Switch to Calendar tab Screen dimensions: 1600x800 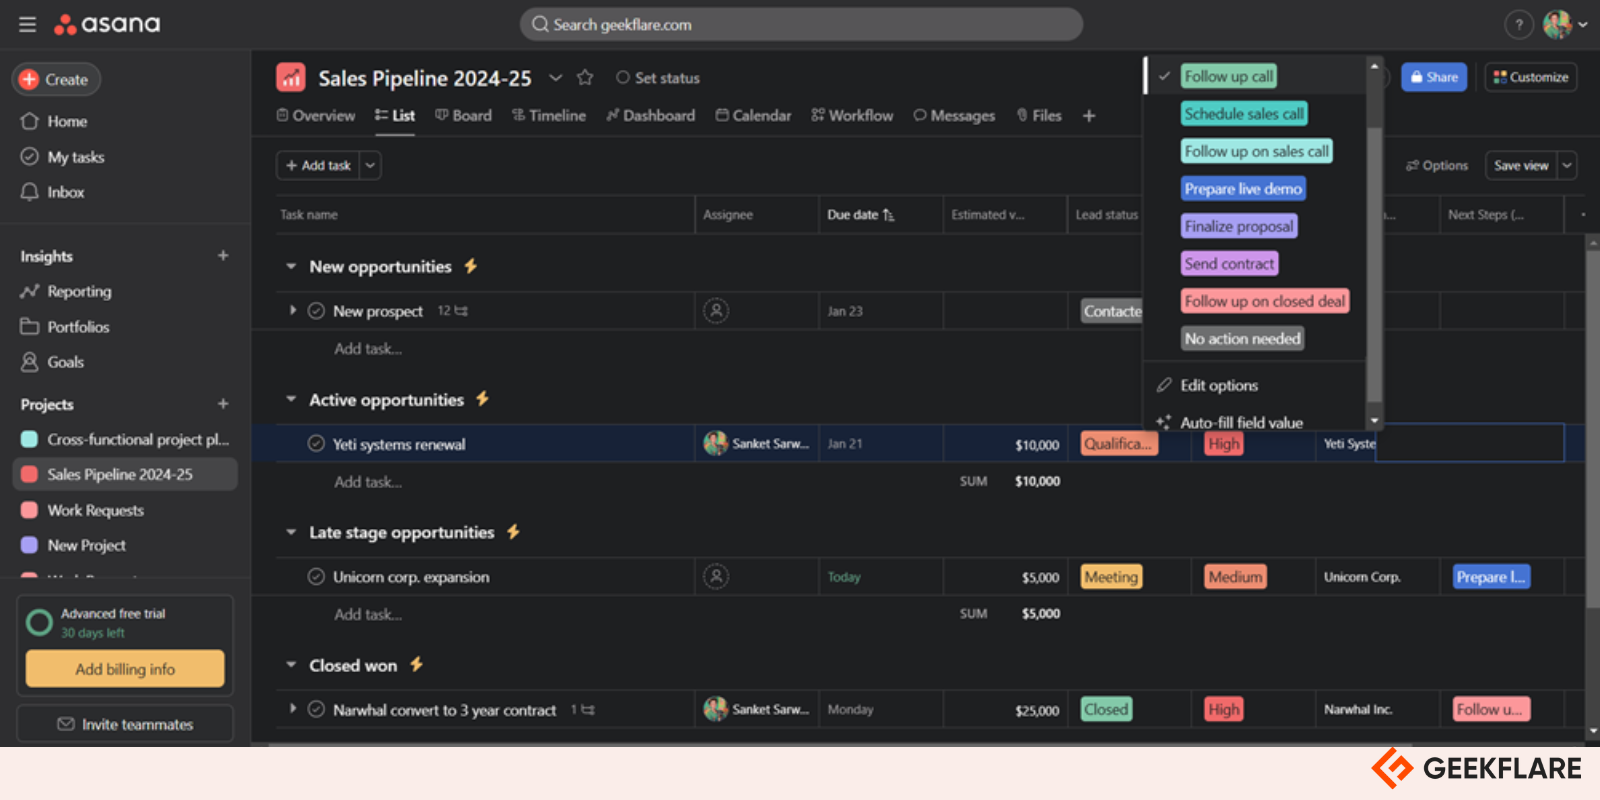click(753, 116)
